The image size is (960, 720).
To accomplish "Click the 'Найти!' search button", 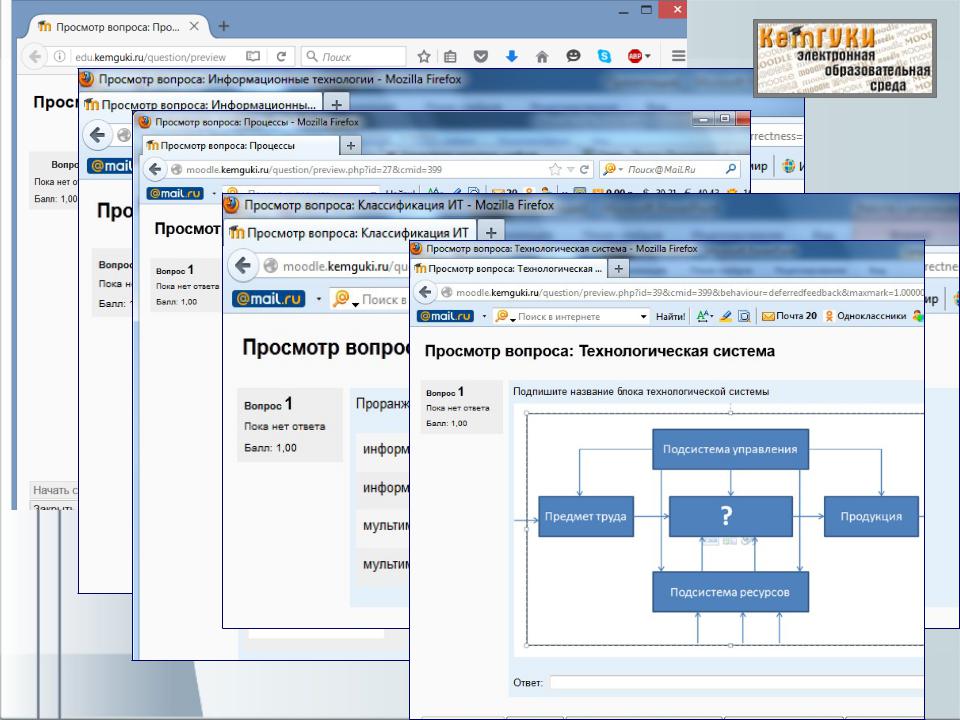I will point(670,317).
